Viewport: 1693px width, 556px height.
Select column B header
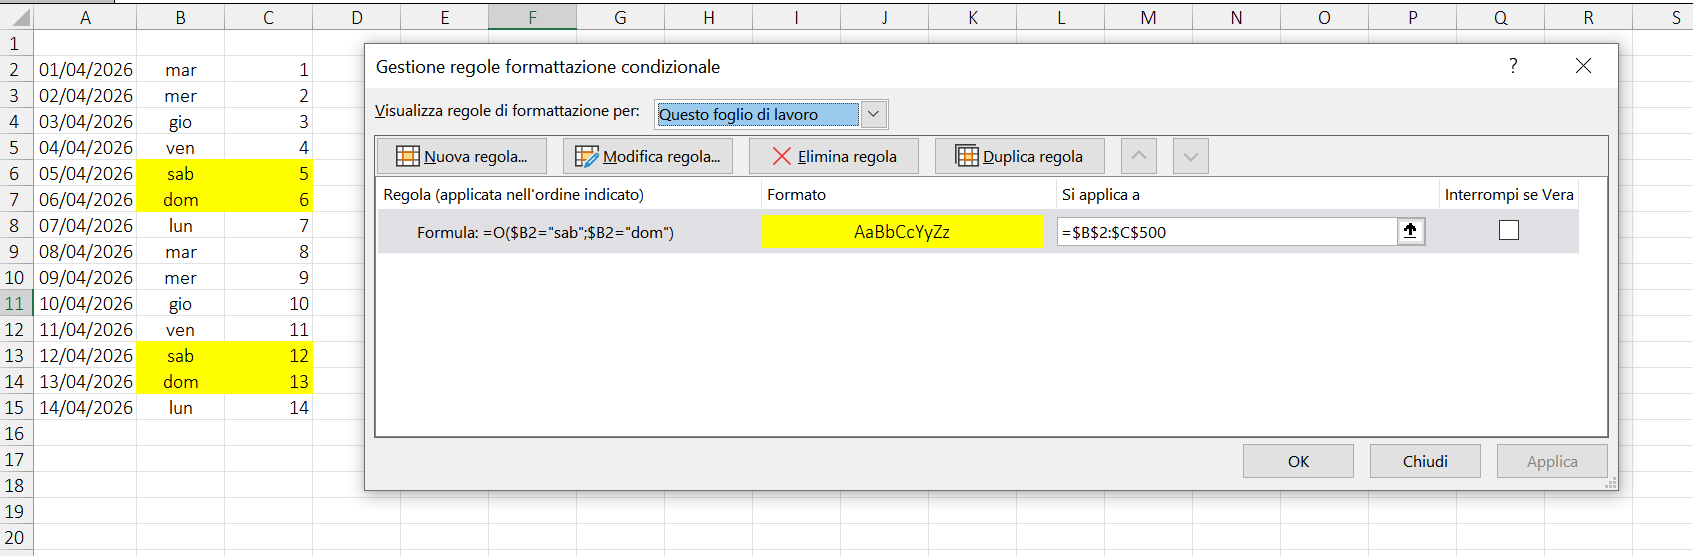click(180, 17)
